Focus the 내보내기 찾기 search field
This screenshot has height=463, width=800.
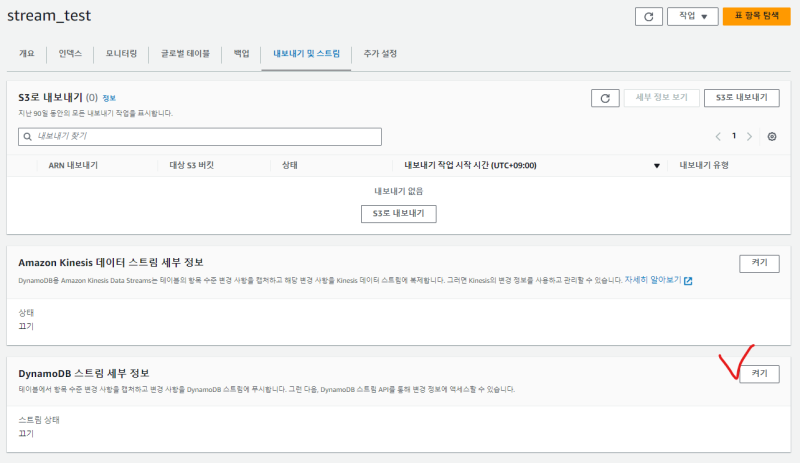click(x=200, y=136)
